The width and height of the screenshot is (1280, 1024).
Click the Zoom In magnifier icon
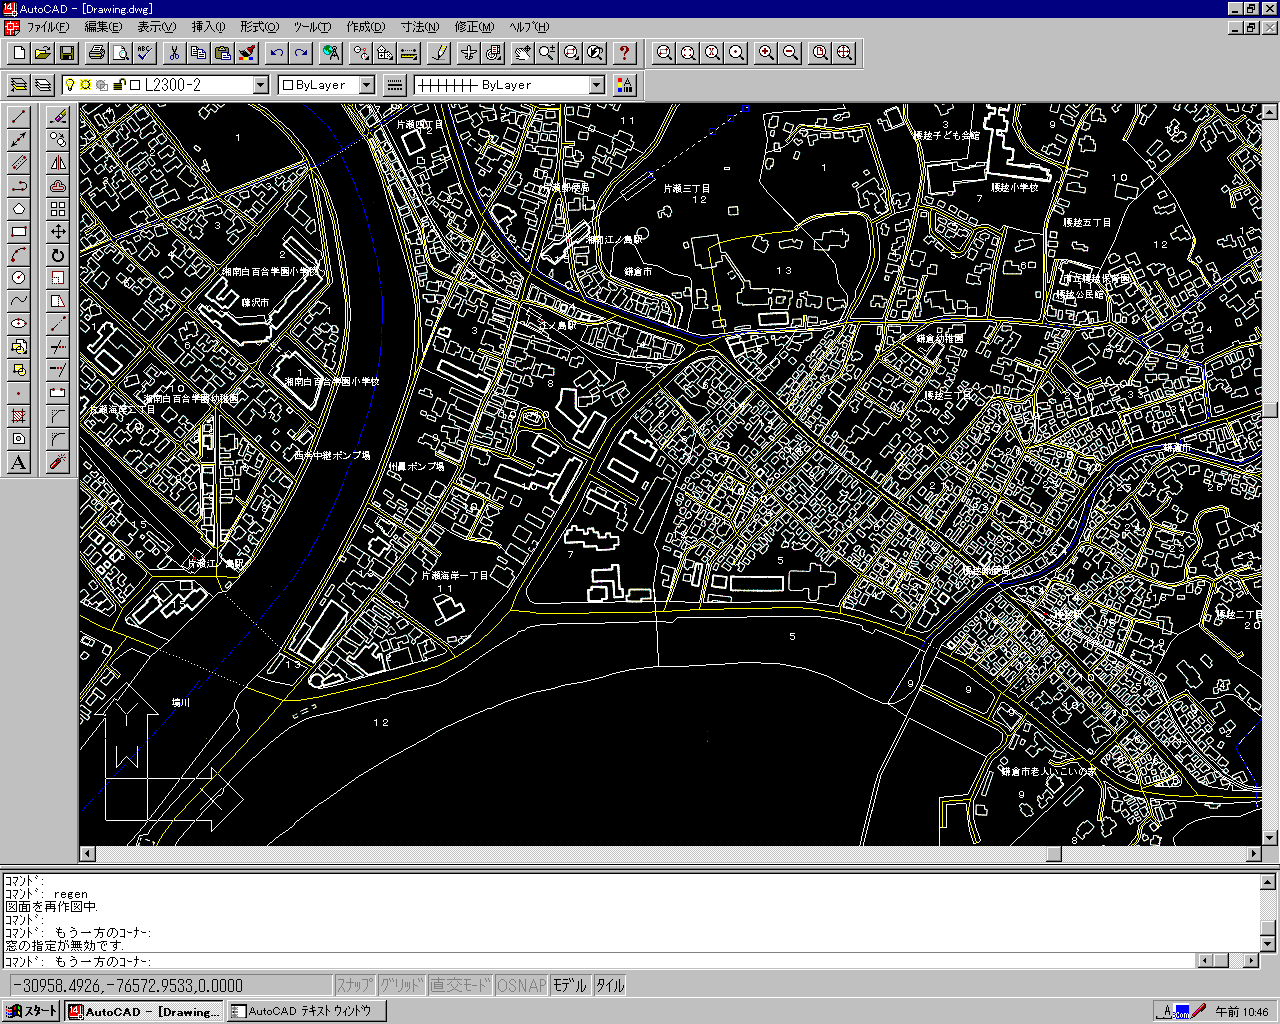(x=766, y=53)
